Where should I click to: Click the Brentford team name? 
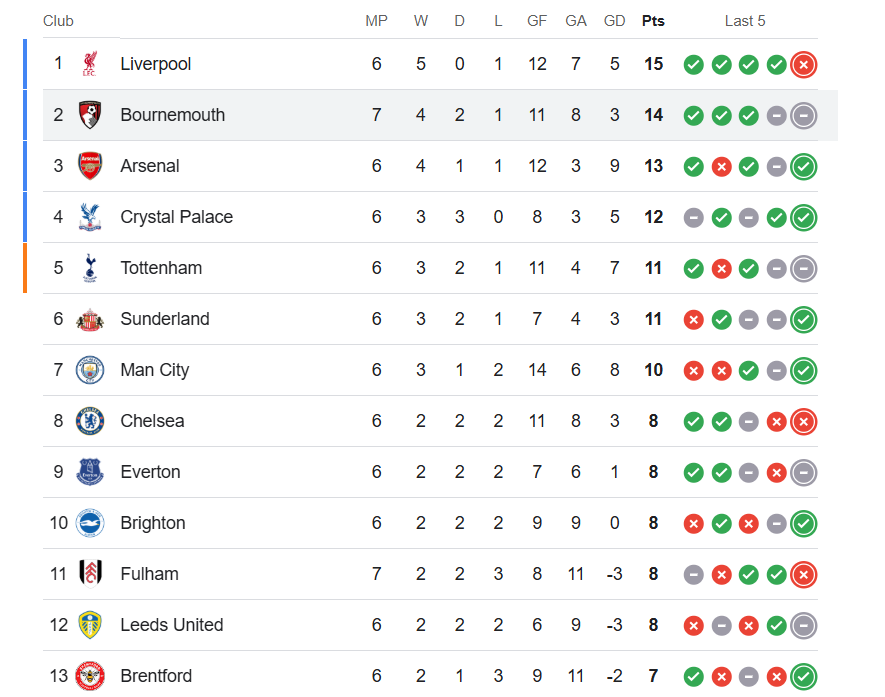[156, 676]
